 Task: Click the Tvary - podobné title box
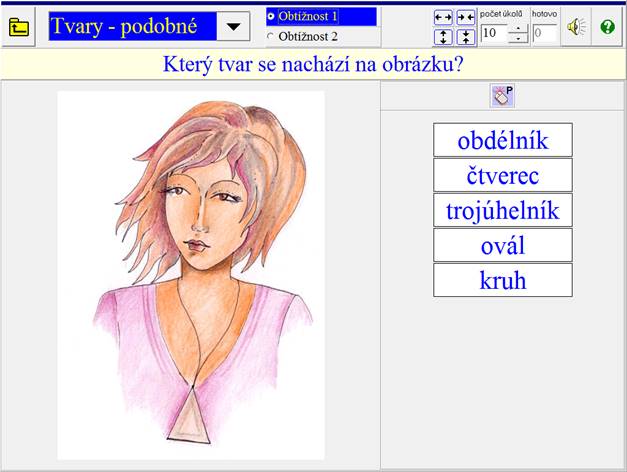click(x=133, y=26)
